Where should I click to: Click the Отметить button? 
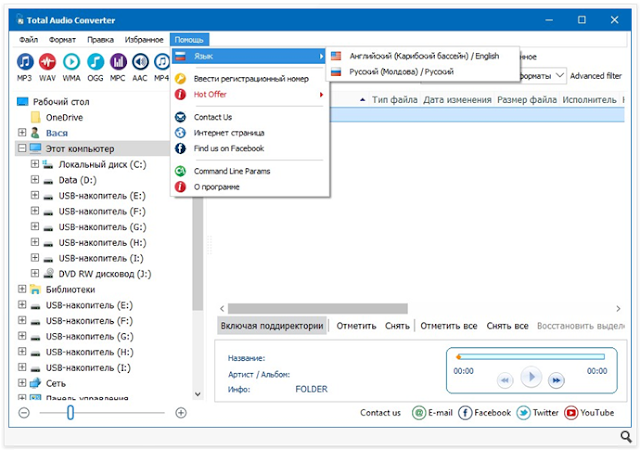click(x=356, y=326)
